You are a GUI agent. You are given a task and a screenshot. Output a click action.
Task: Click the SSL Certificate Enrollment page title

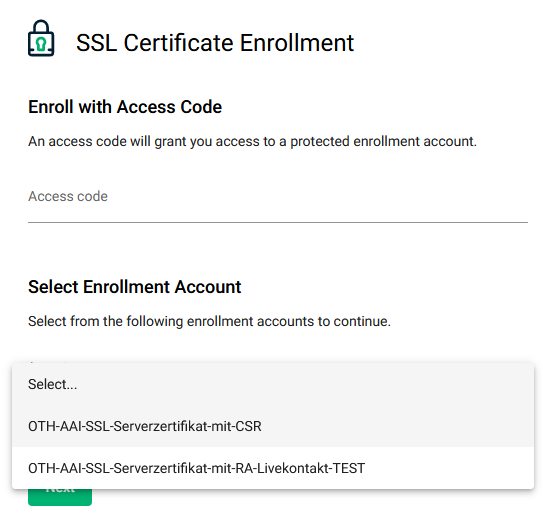(x=215, y=43)
